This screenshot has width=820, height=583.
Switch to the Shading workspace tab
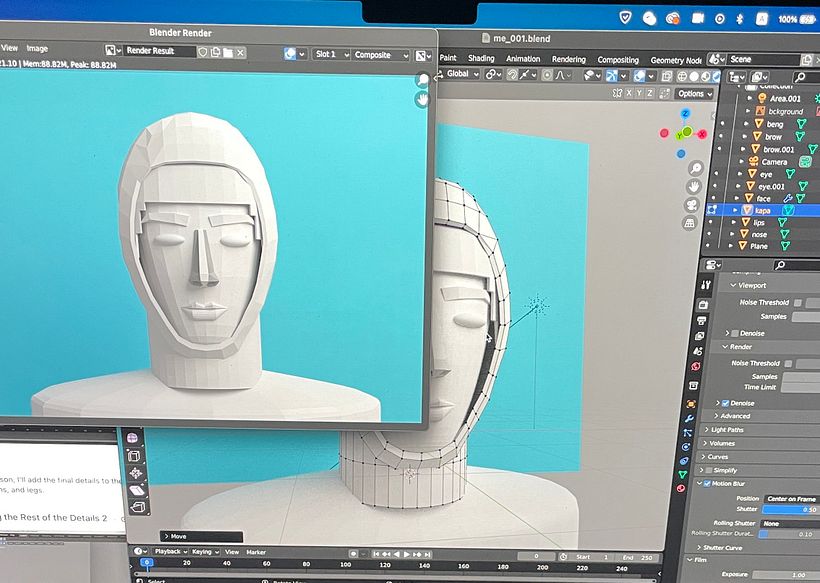(x=481, y=59)
